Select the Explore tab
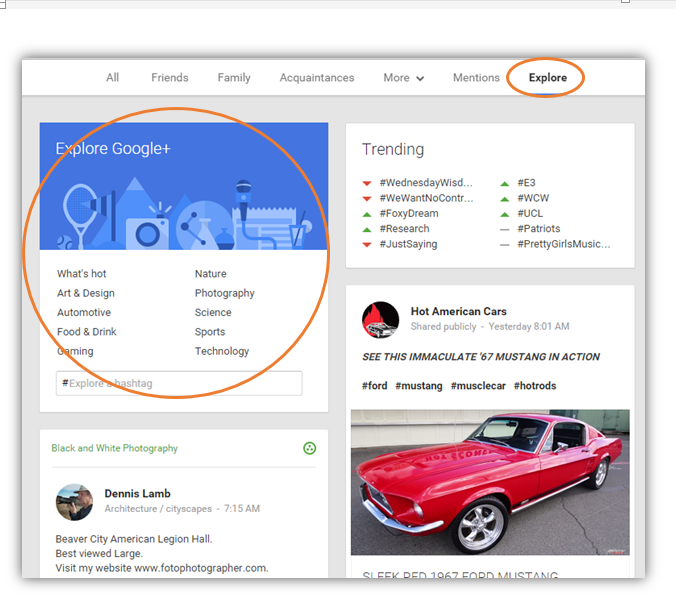This screenshot has height=597, width=676. click(548, 78)
